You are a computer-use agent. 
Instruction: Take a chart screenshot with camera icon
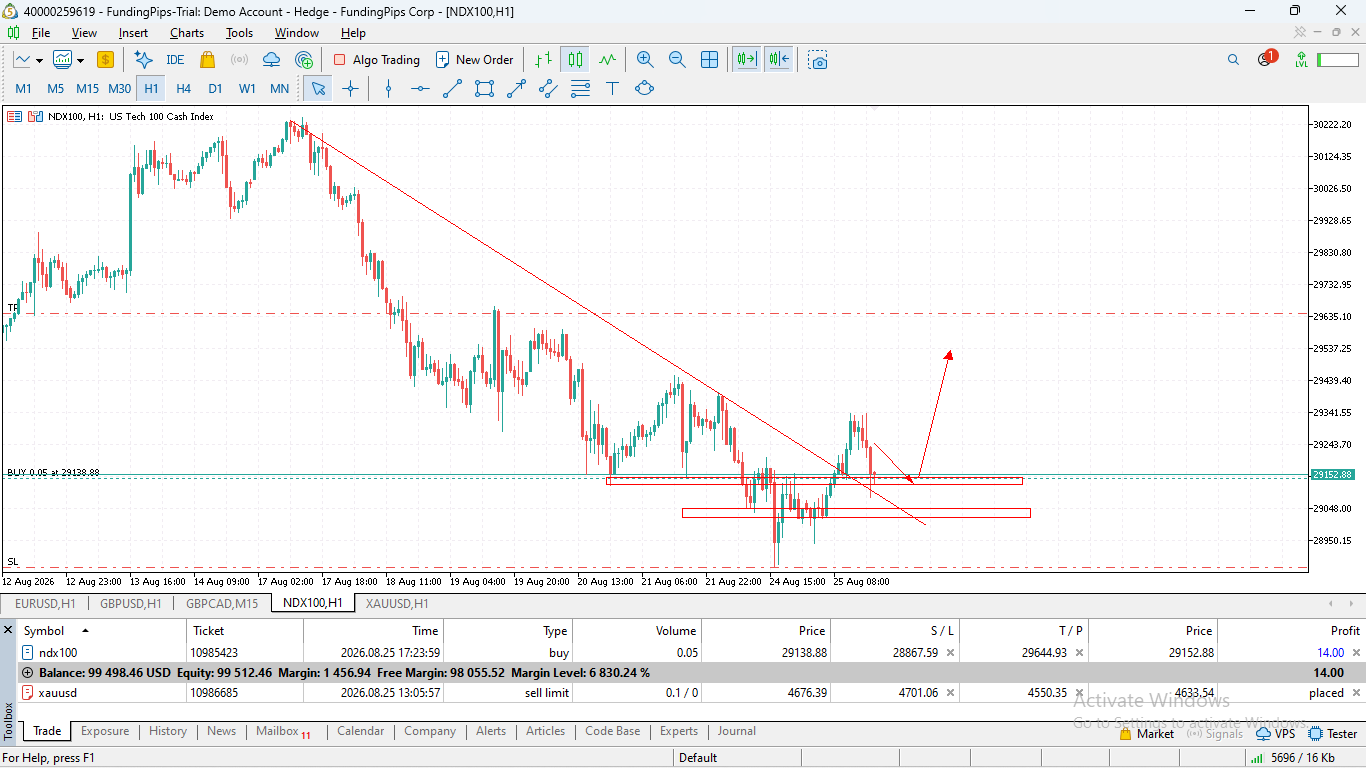coord(819,60)
